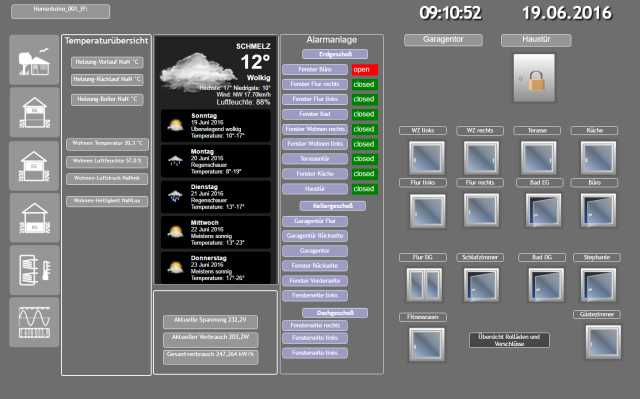The height and width of the screenshot is (399, 640).
Task: Select the Flur OG double window icon
Action: click(424, 285)
